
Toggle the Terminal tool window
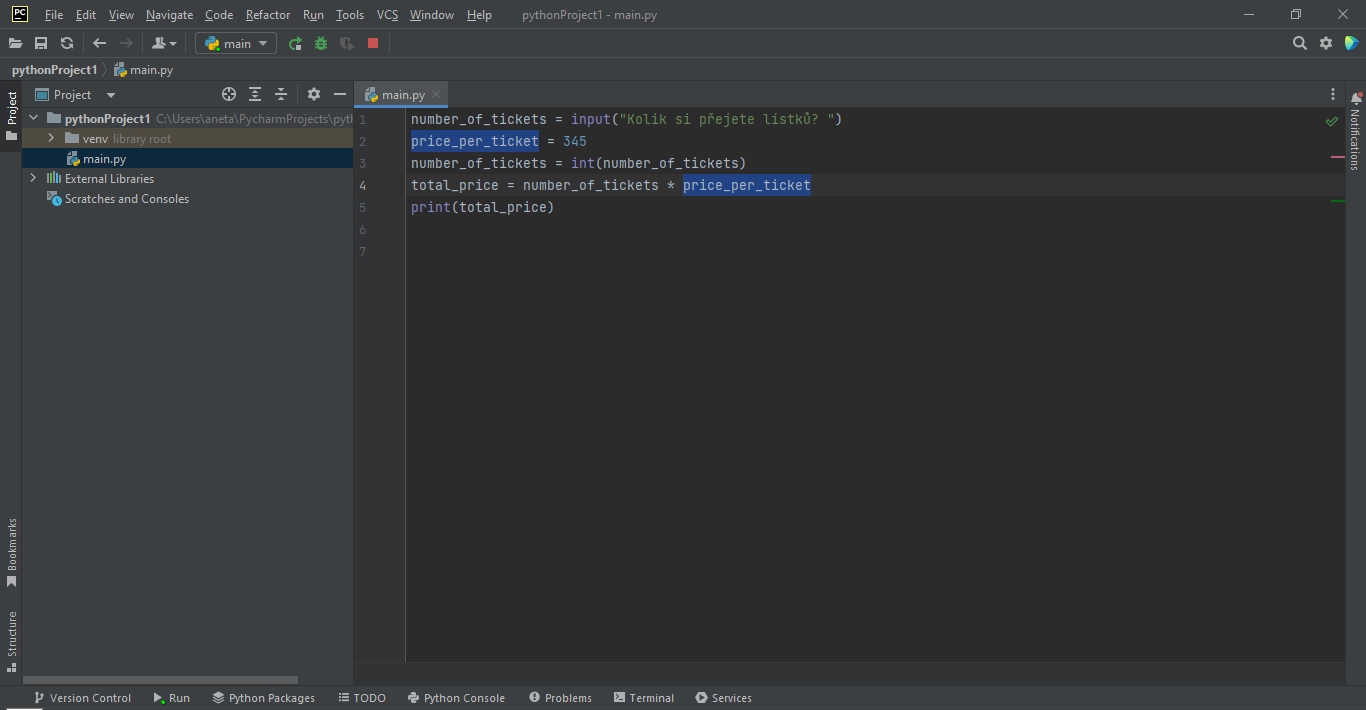643,697
